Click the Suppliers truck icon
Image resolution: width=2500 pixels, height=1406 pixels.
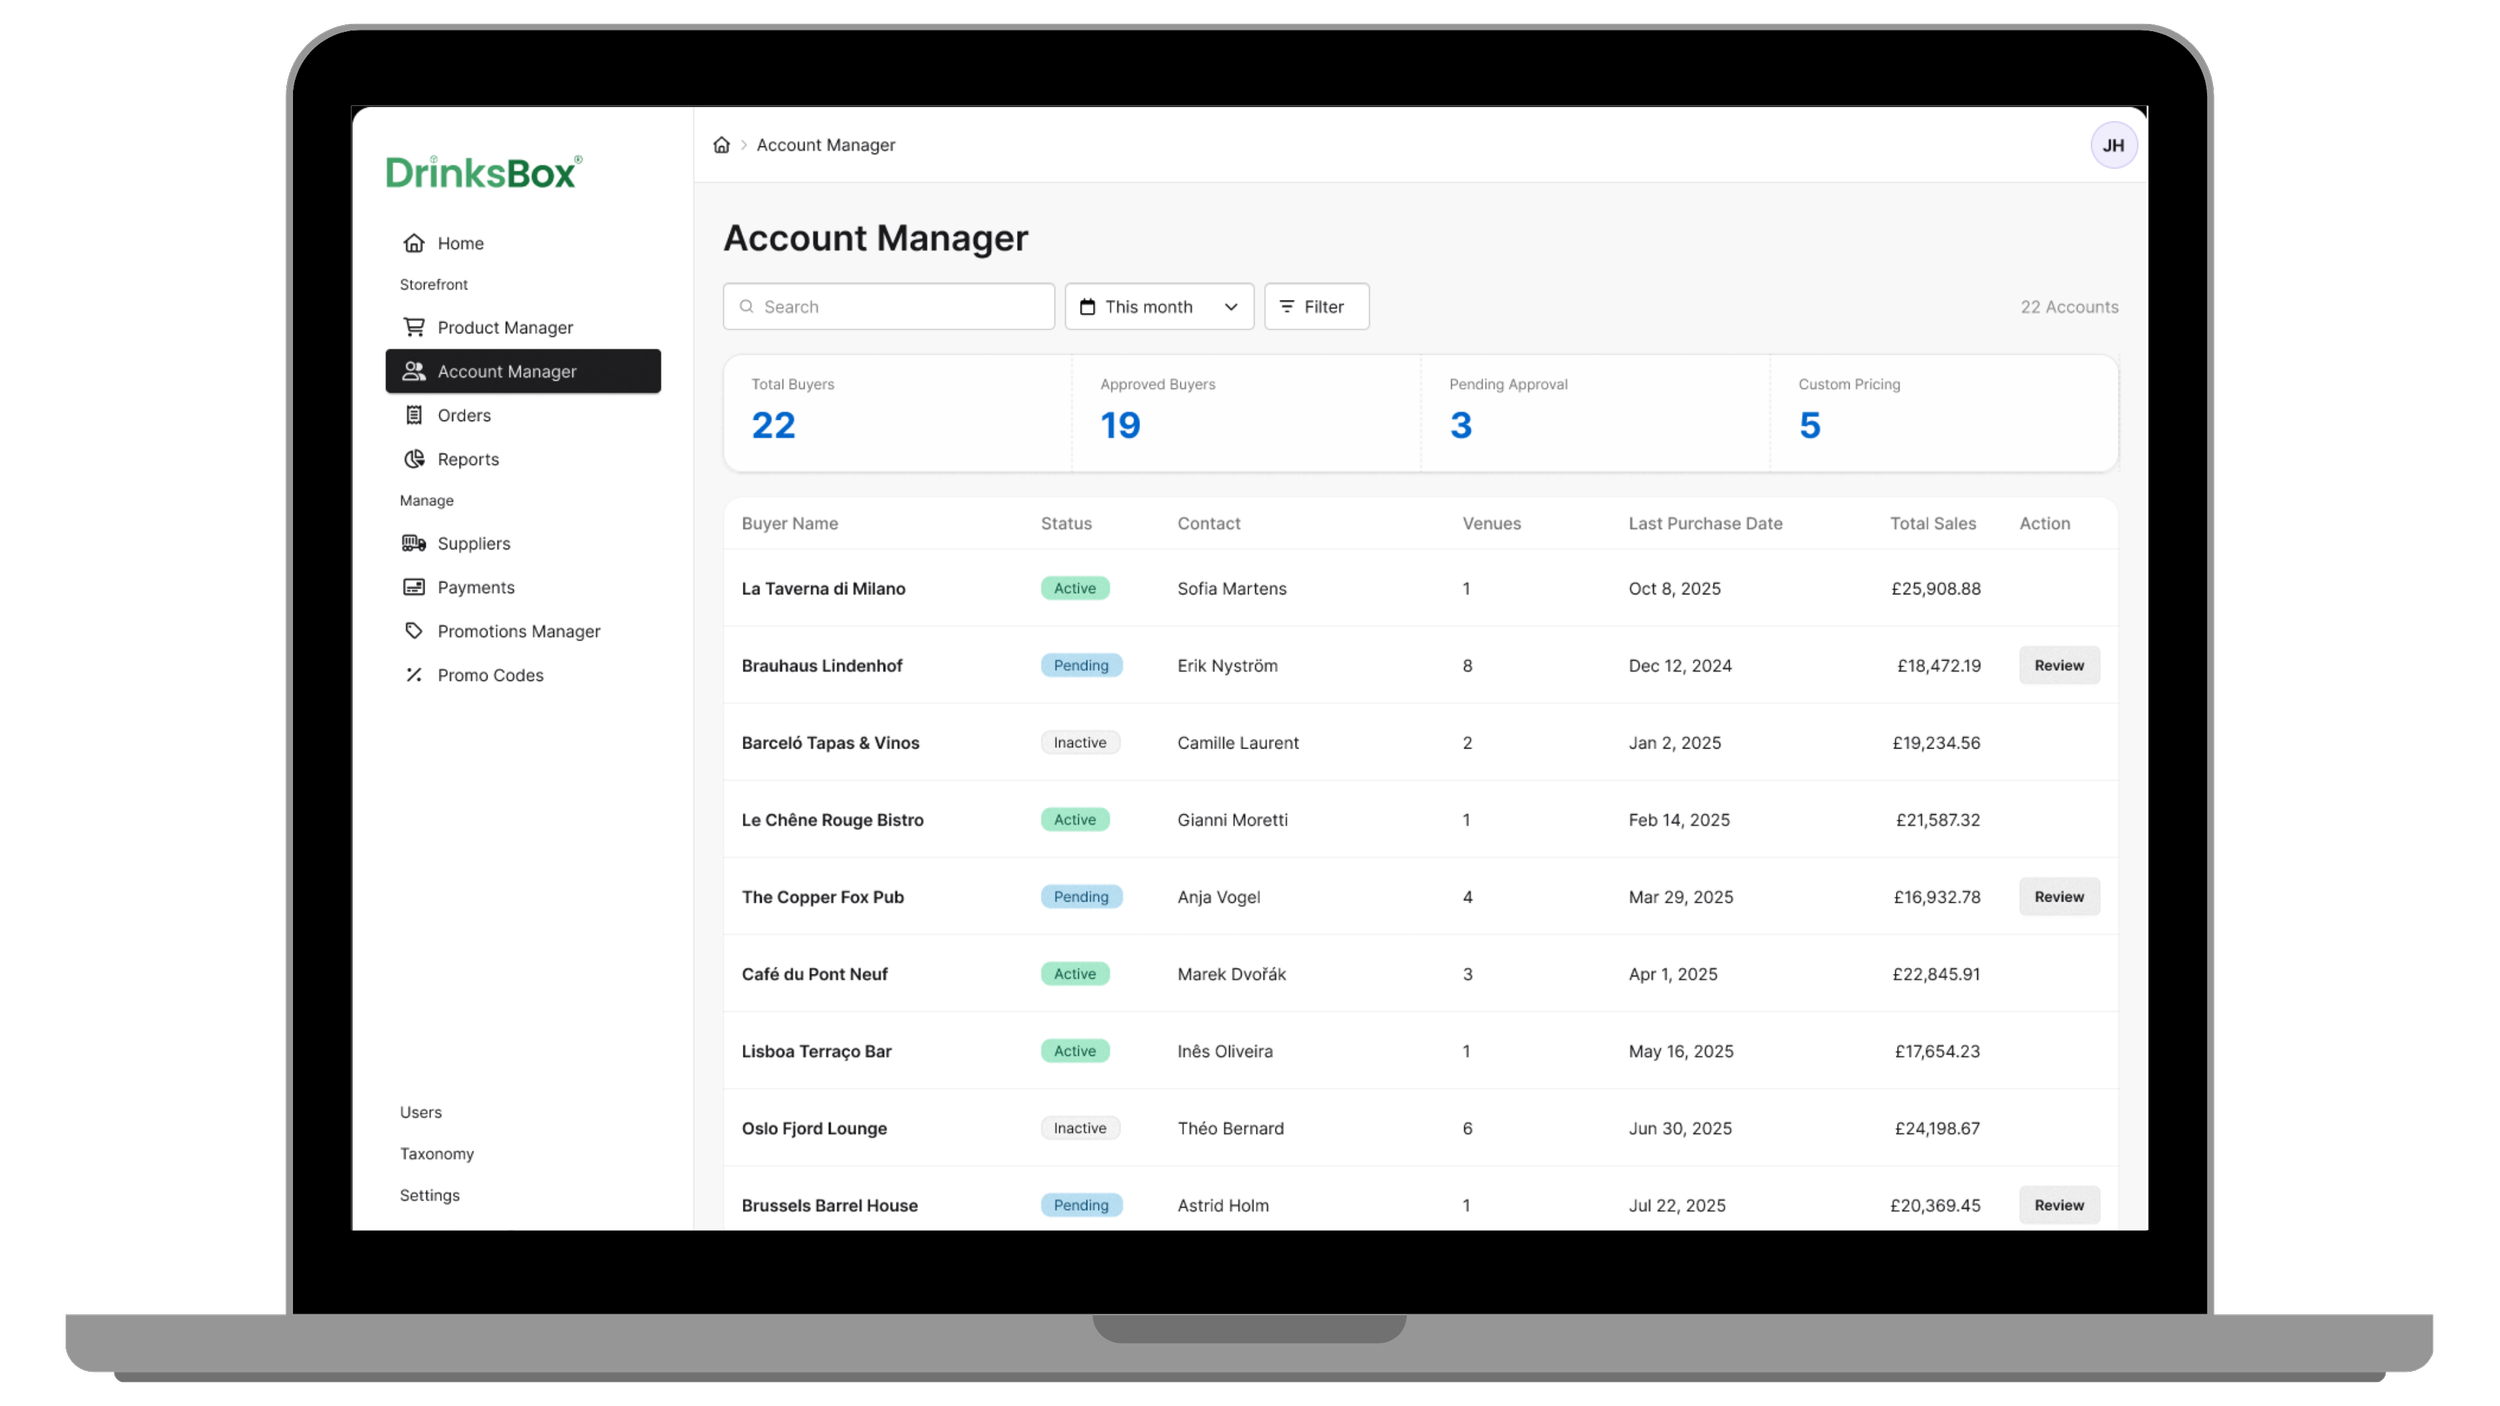(x=413, y=543)
